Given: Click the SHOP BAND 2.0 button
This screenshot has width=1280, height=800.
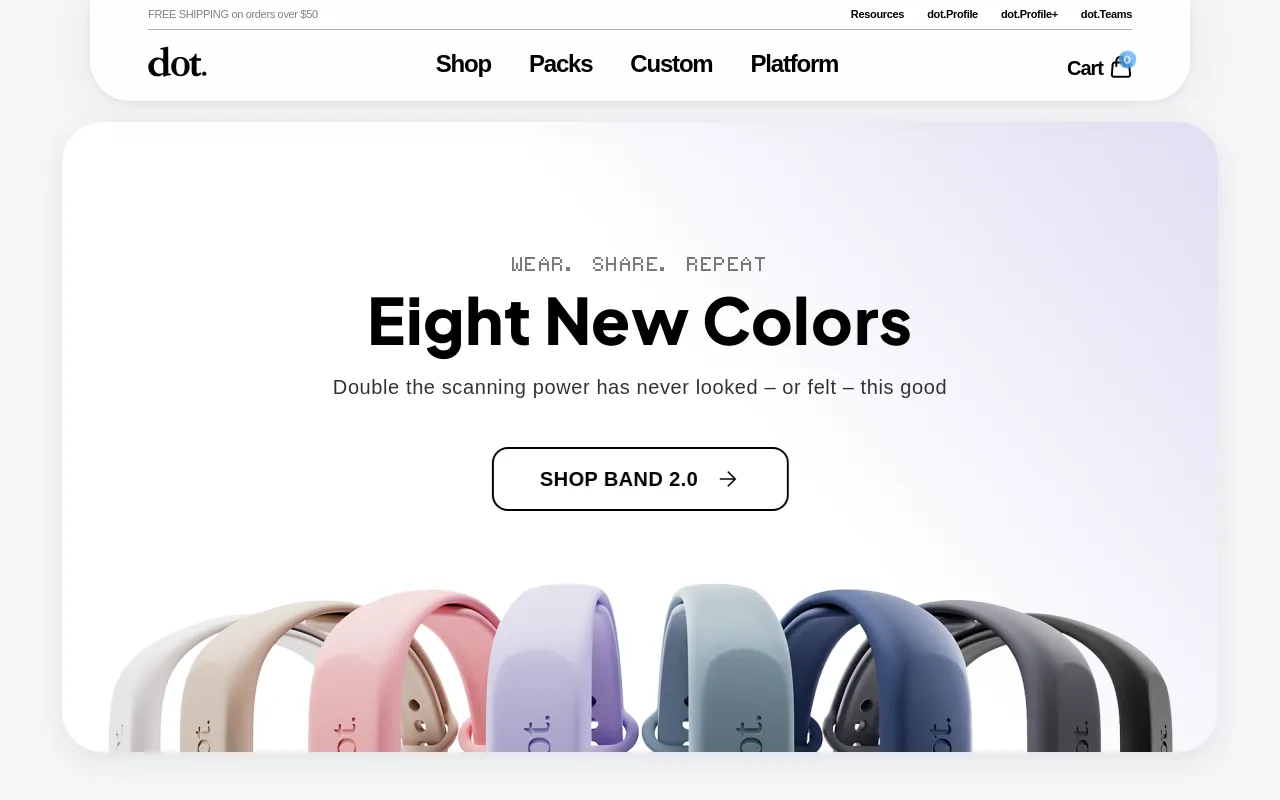Looking at the screenshot, I should point(640,479).
